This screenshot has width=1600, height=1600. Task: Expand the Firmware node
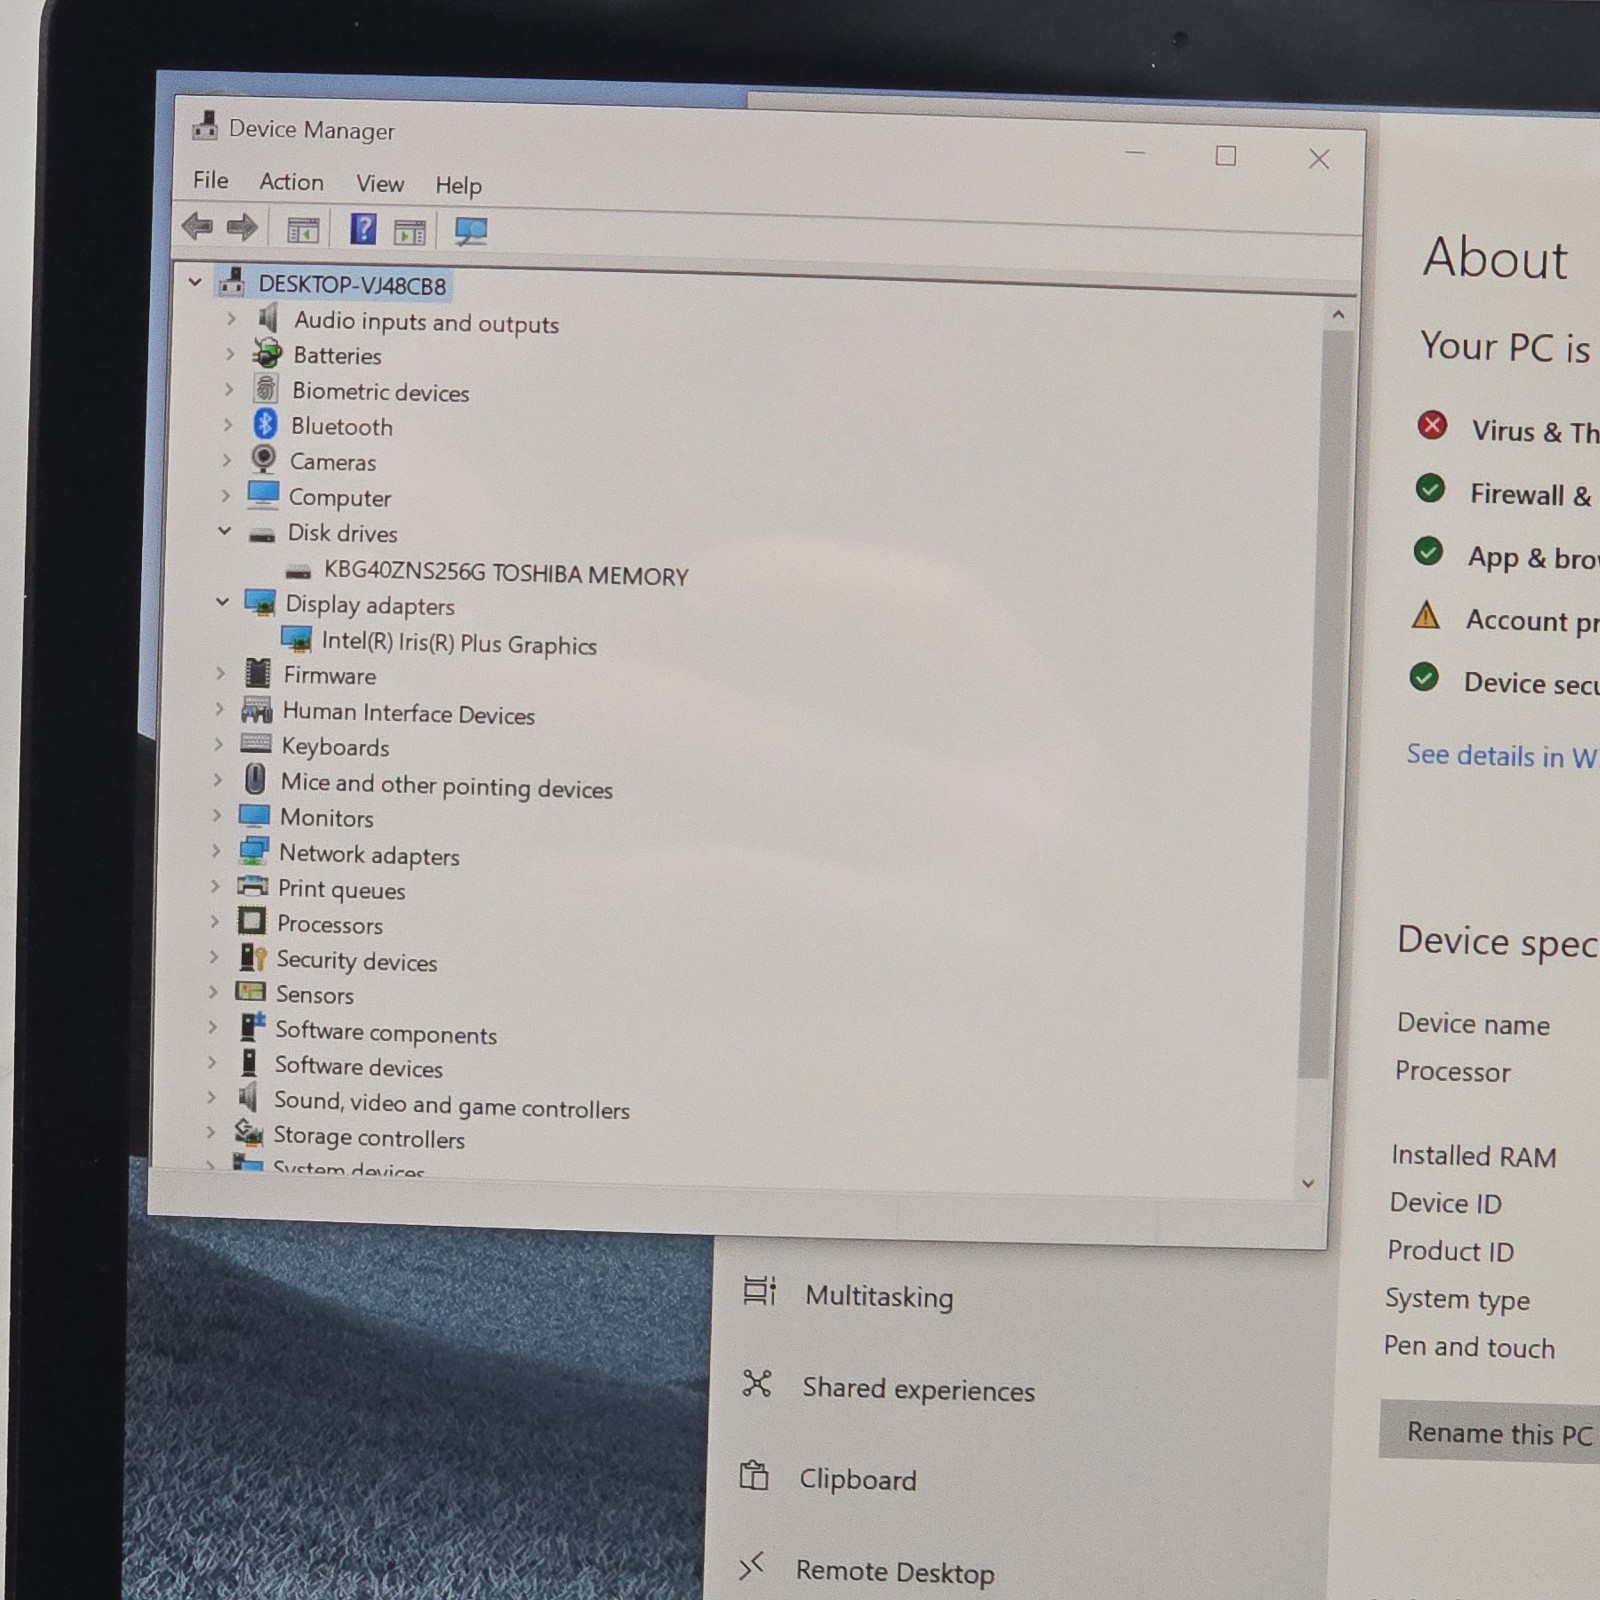click(x=221, y=673)
